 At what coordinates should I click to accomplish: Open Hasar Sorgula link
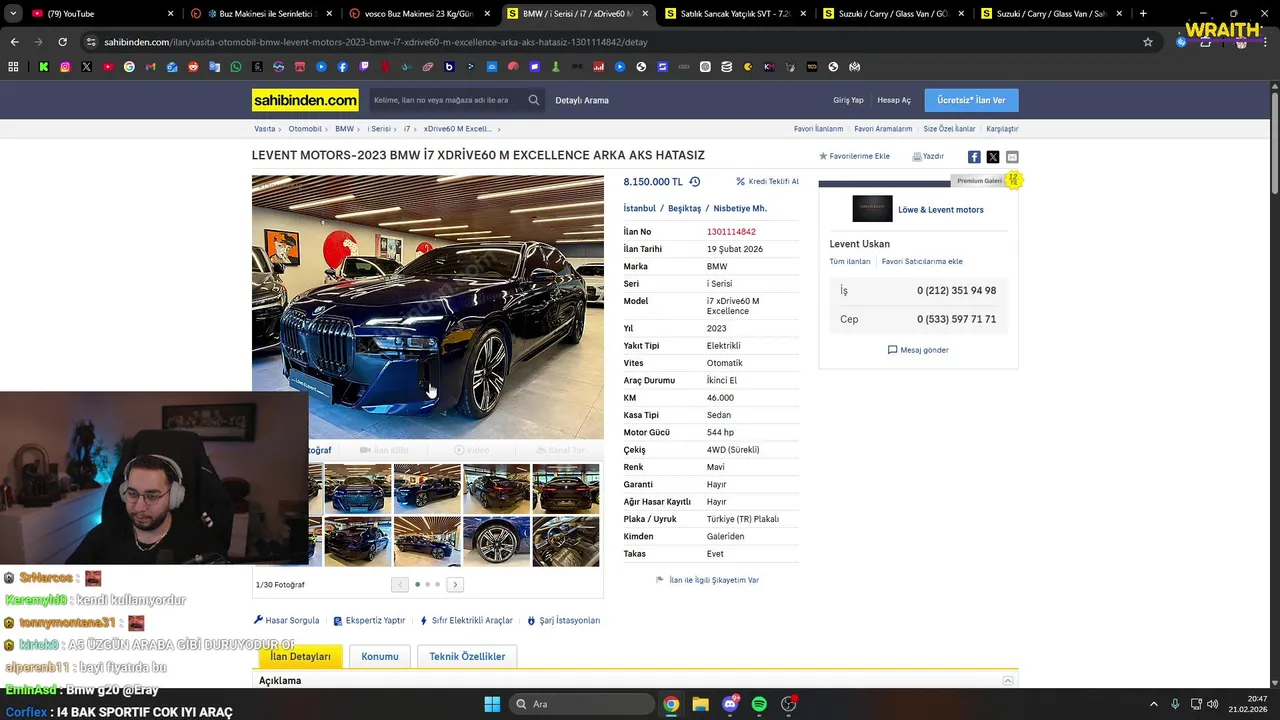point(286,620)
